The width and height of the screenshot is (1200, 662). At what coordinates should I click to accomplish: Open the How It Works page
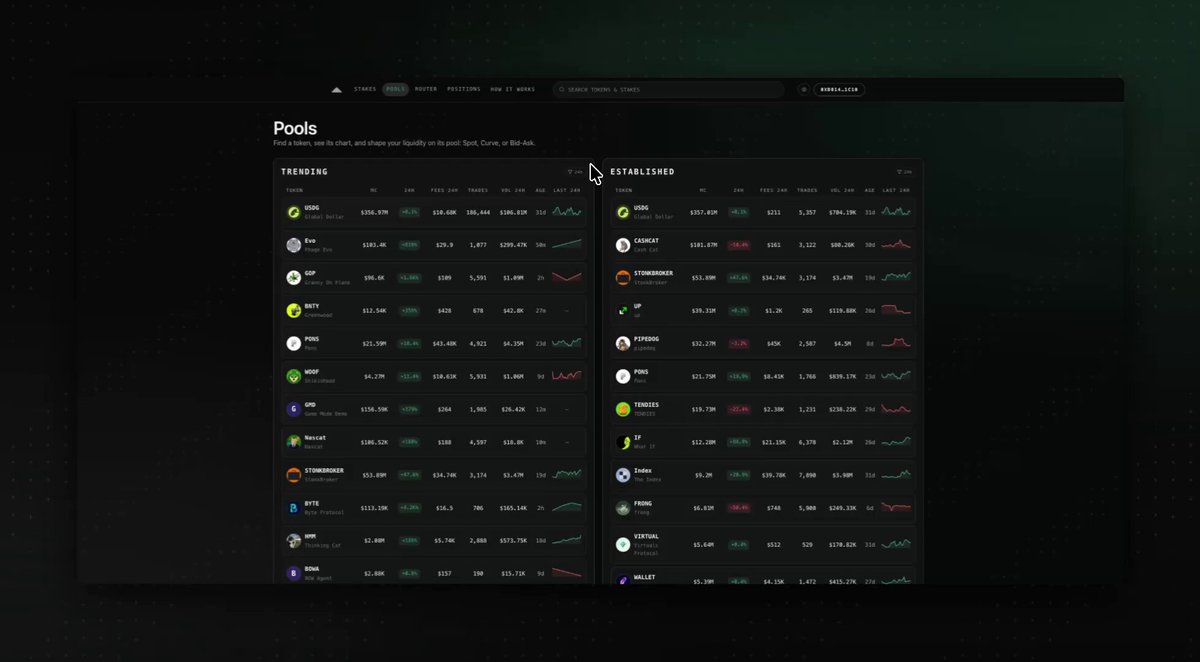[513, 90]
